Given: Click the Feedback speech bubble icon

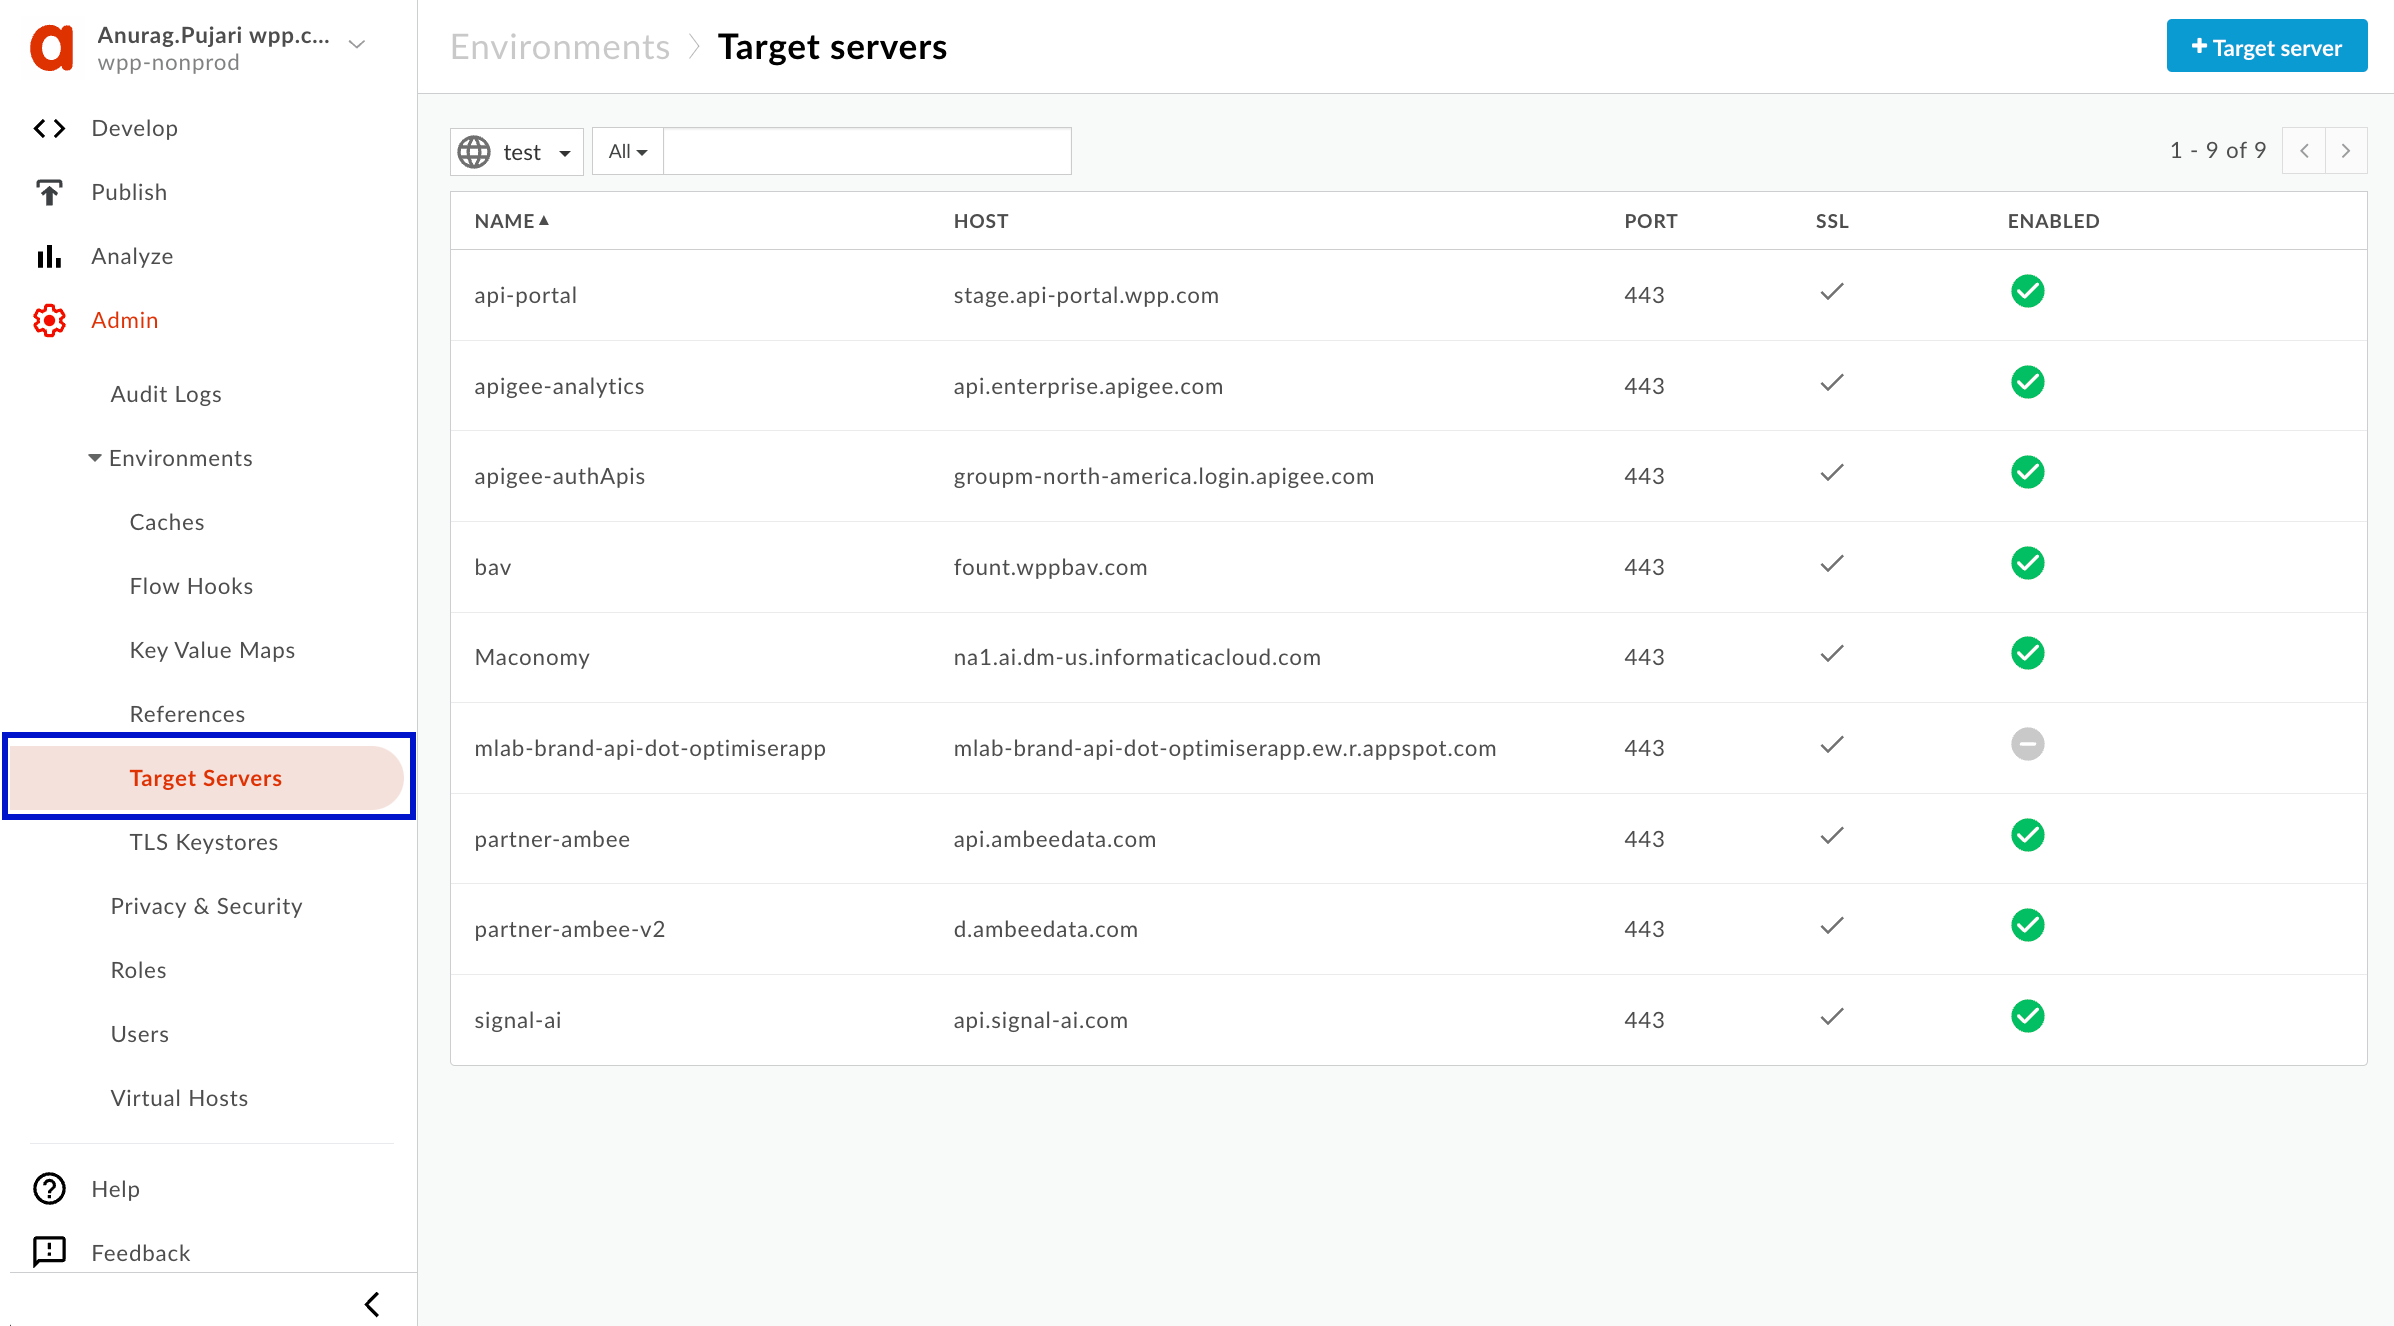Looking at the screenshot, I should point(49,1252).
